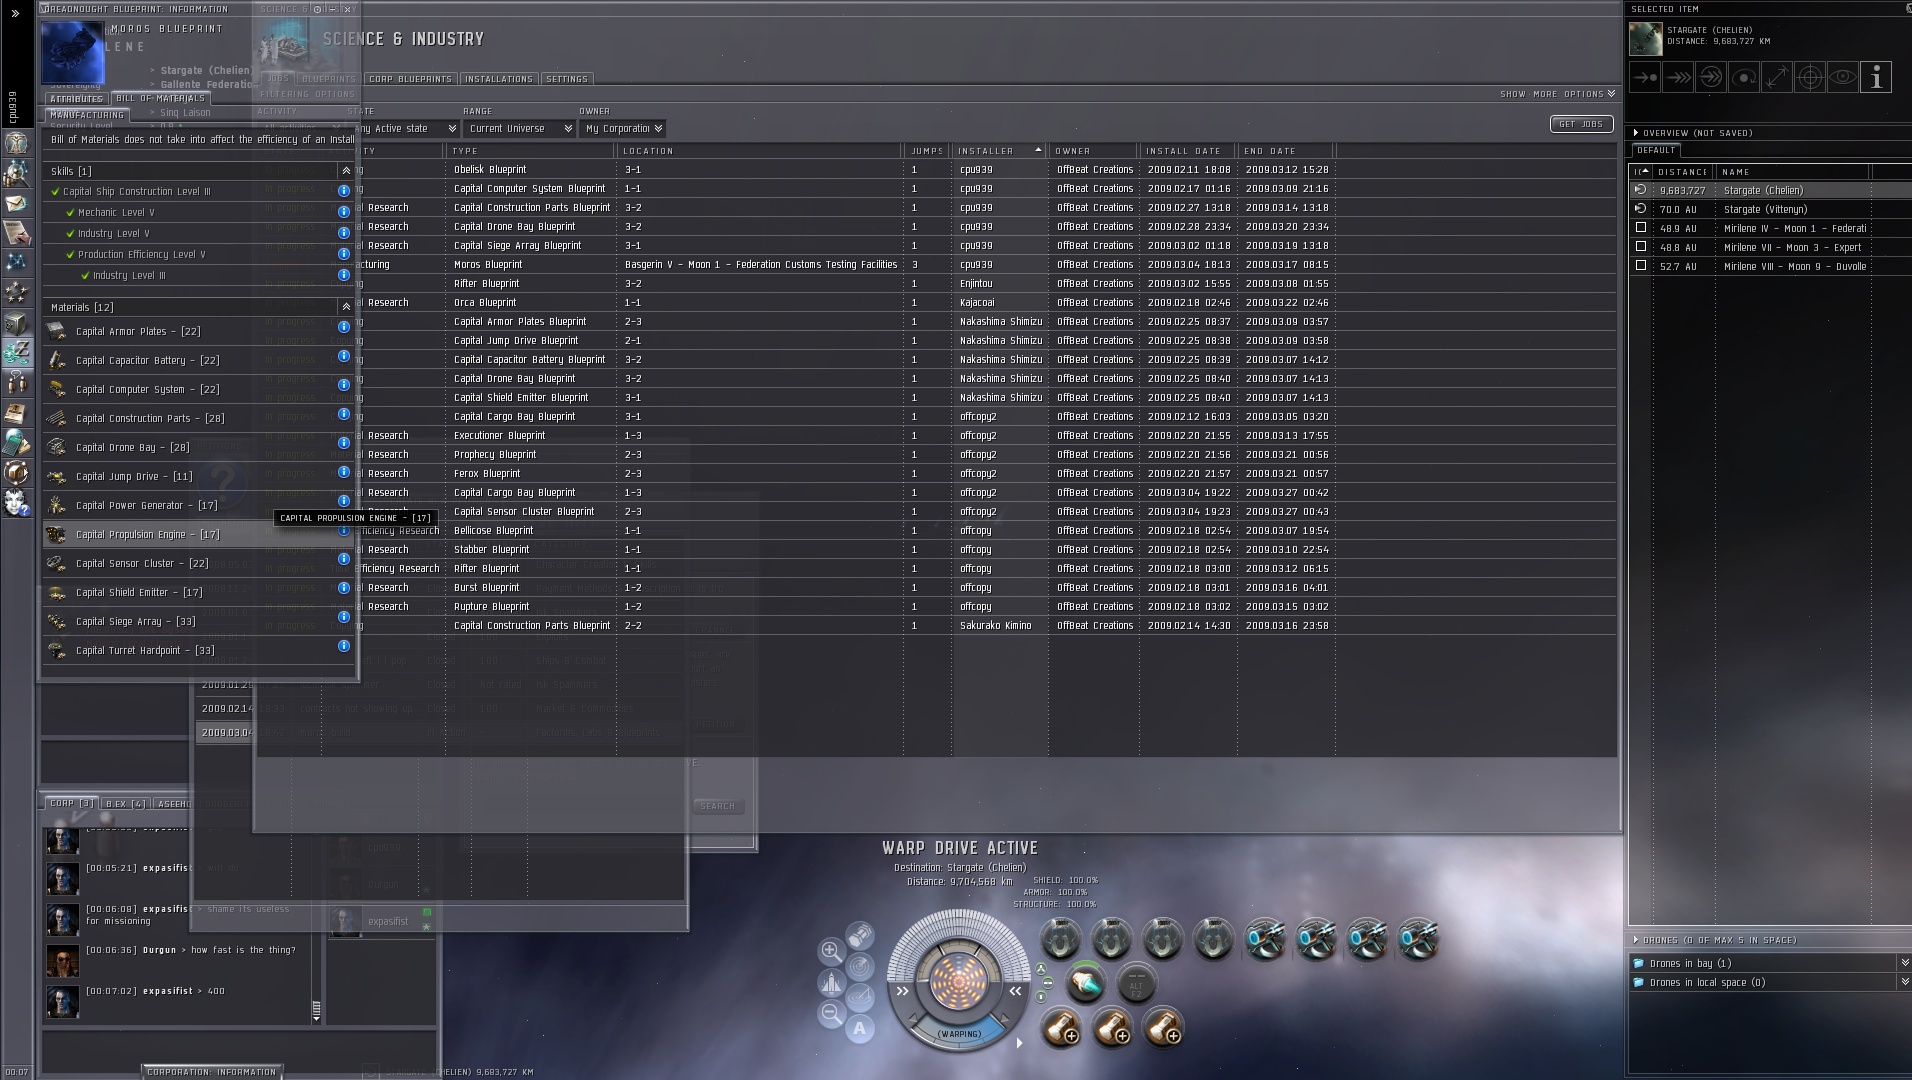The width and height of the screenshot is (1912, 1080).
Task: Click the Jump through stargate icon
Action: tap(1711, 77)
